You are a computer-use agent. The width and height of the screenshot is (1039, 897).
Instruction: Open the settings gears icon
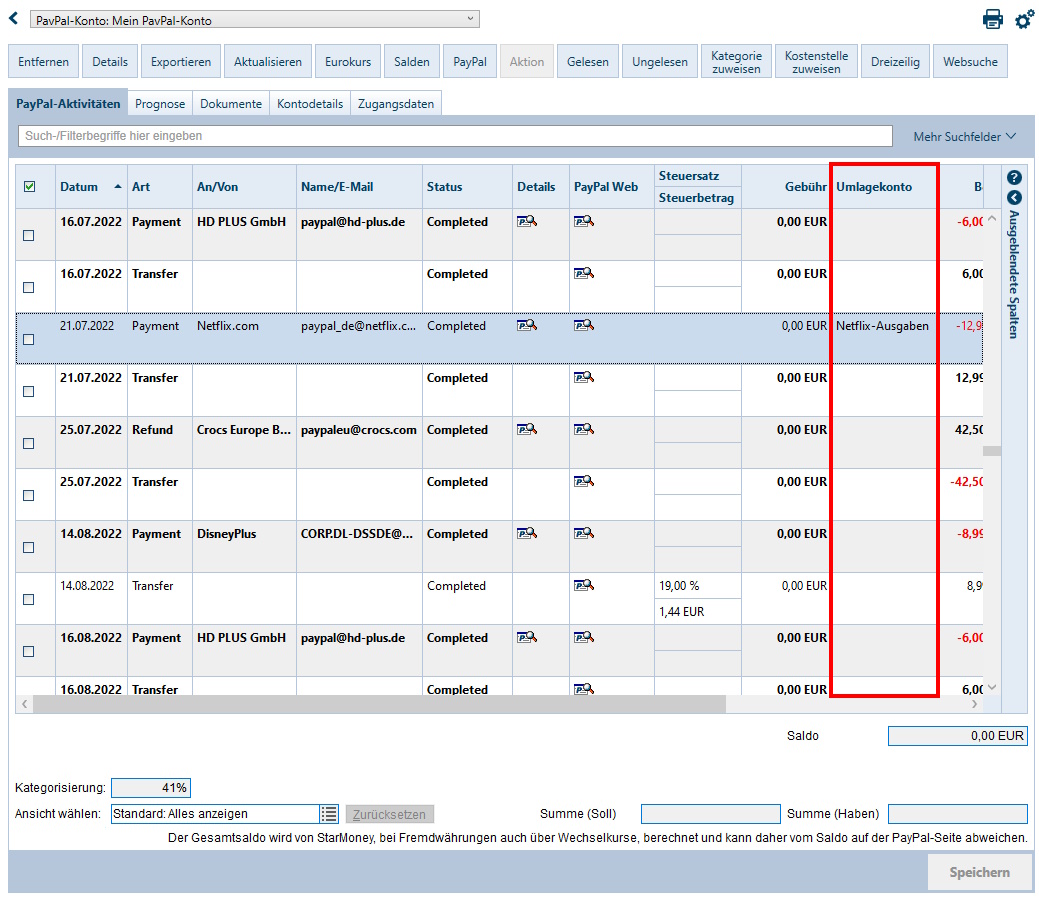pyautogui.click(x=1024, y=19)
